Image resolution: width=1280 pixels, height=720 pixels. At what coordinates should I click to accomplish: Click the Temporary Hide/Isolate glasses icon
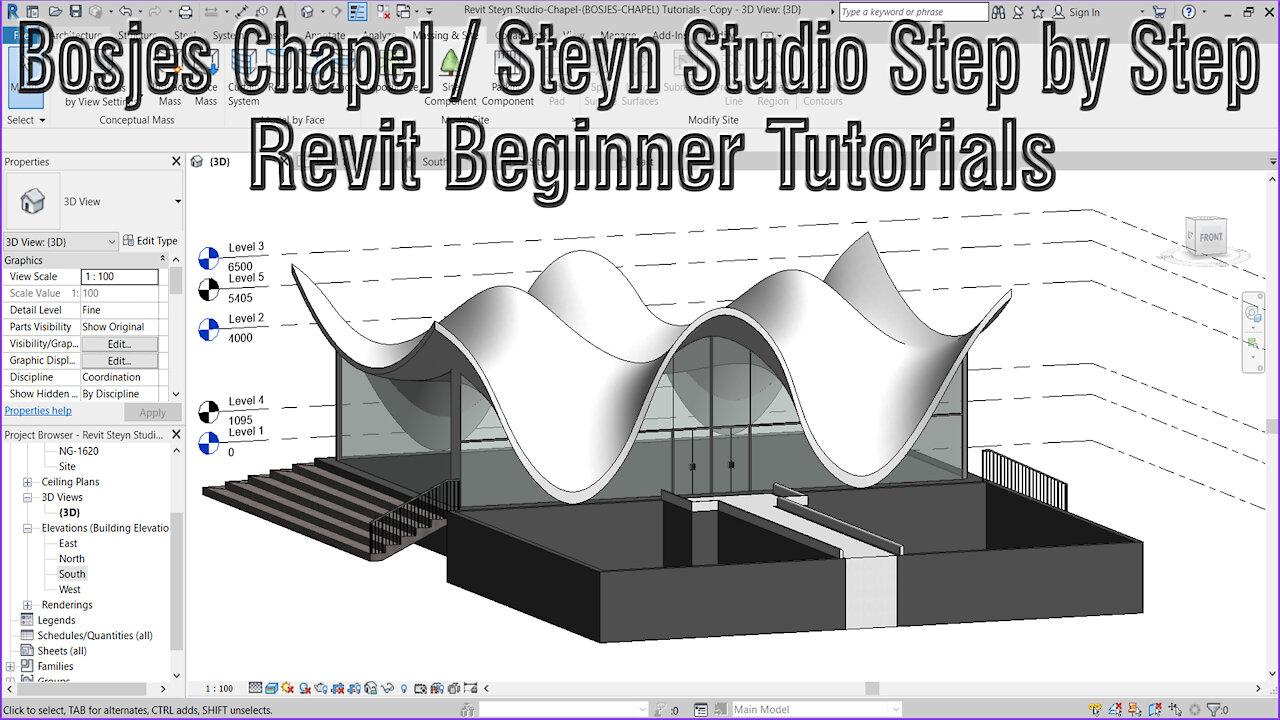387,688
